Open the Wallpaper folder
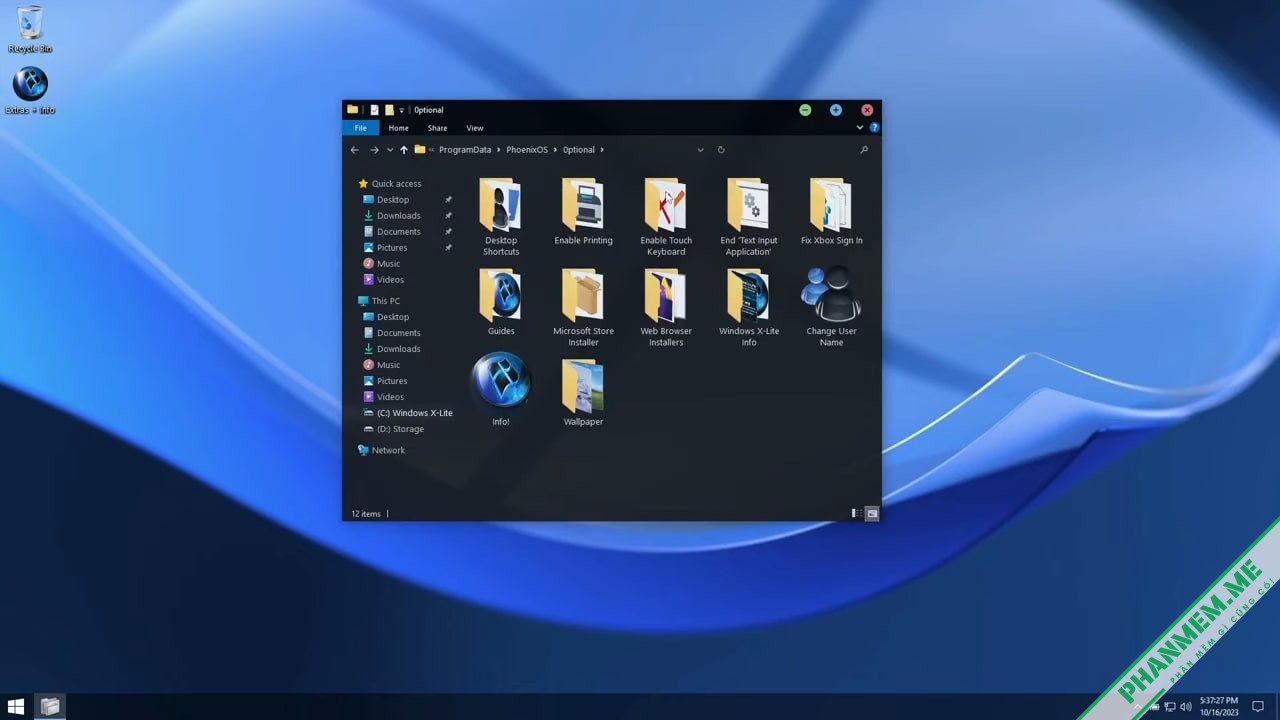This screenshot has width=1280, height=720. pyautogui.click(x=583, y=393)
